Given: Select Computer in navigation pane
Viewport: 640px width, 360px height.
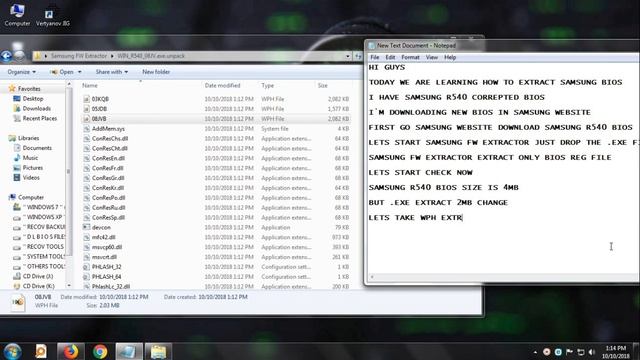Looking at the screenshot, I should 31,197.
